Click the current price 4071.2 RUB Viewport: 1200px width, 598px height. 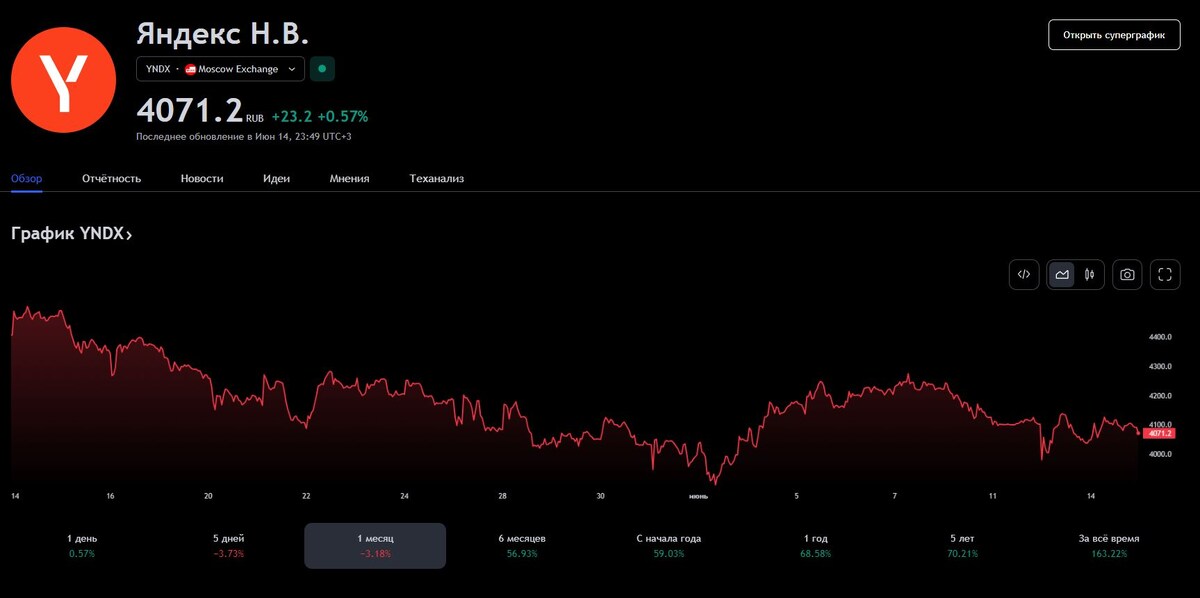point(200,111)
